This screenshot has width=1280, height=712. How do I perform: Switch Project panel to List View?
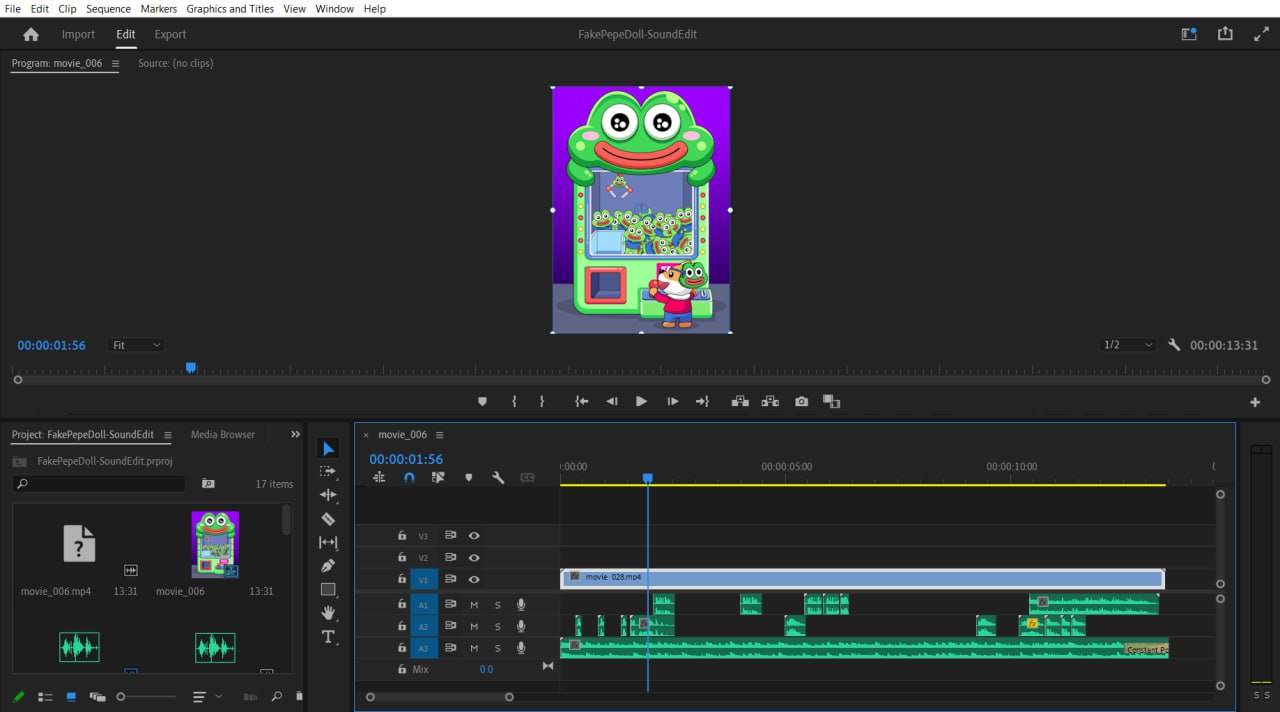tap(45, 696)
